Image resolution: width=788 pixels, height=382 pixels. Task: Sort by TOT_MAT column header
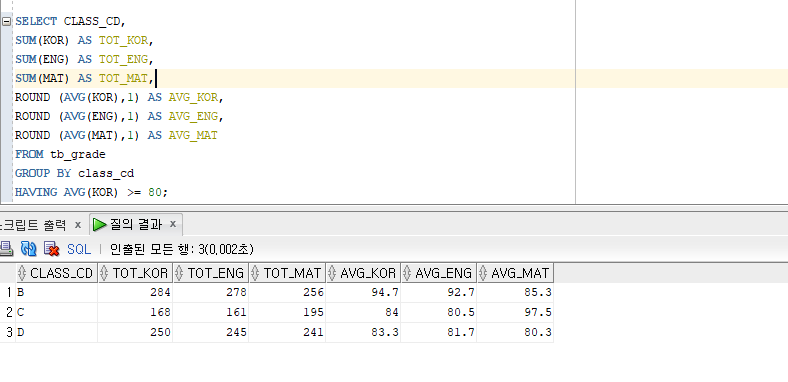pyautogui.click(x=287, y=273)
